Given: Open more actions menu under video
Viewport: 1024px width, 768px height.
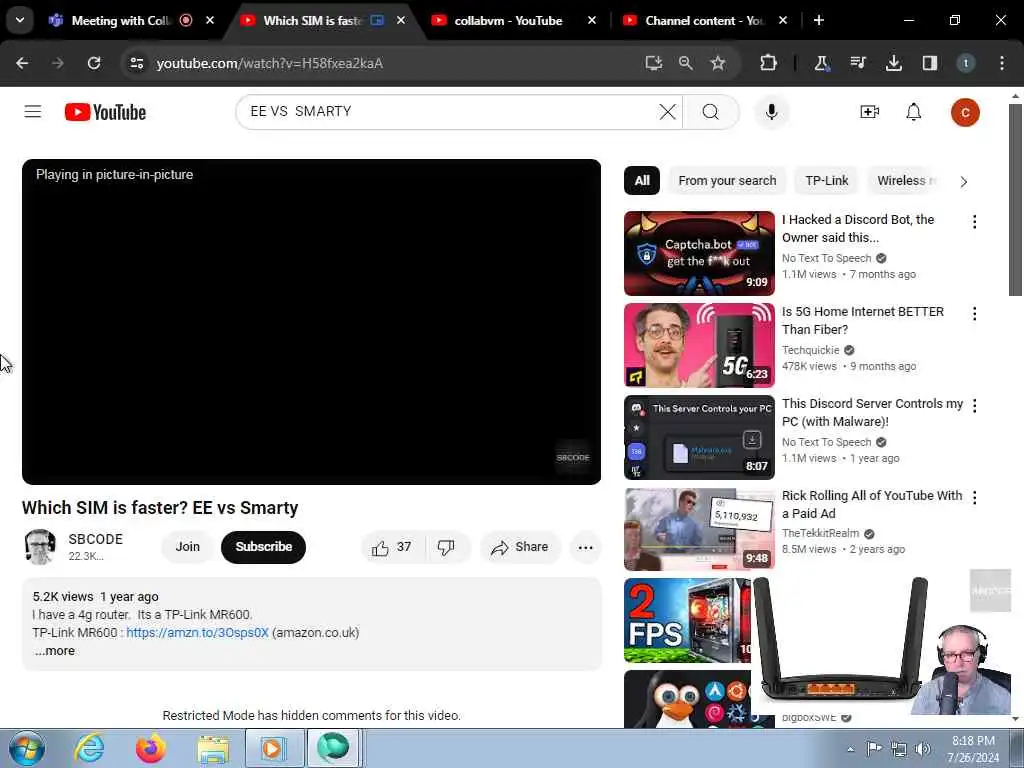Looking at the screenshot, I should click(x=586, y=547).
